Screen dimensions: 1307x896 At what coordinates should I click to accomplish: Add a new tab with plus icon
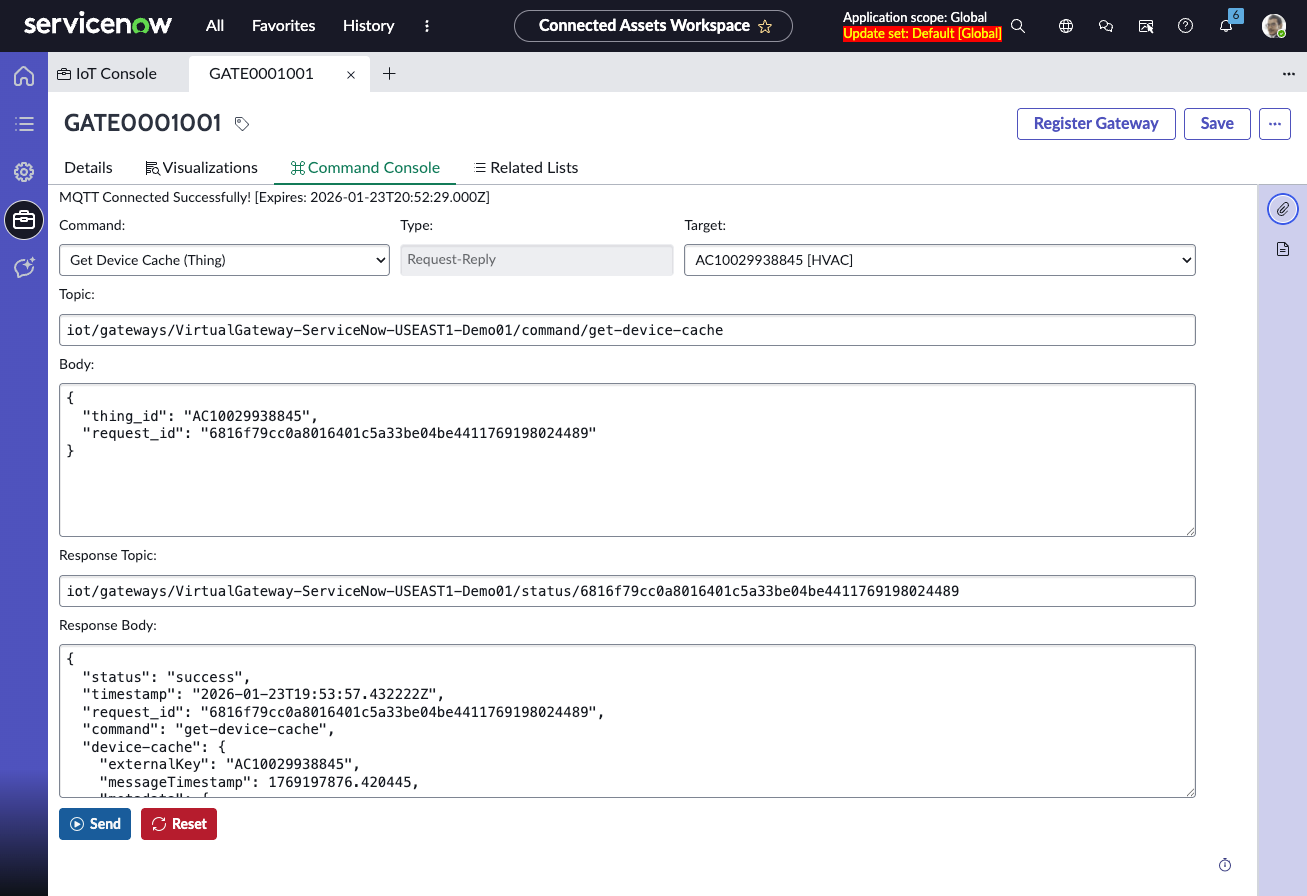click(390, 74)
